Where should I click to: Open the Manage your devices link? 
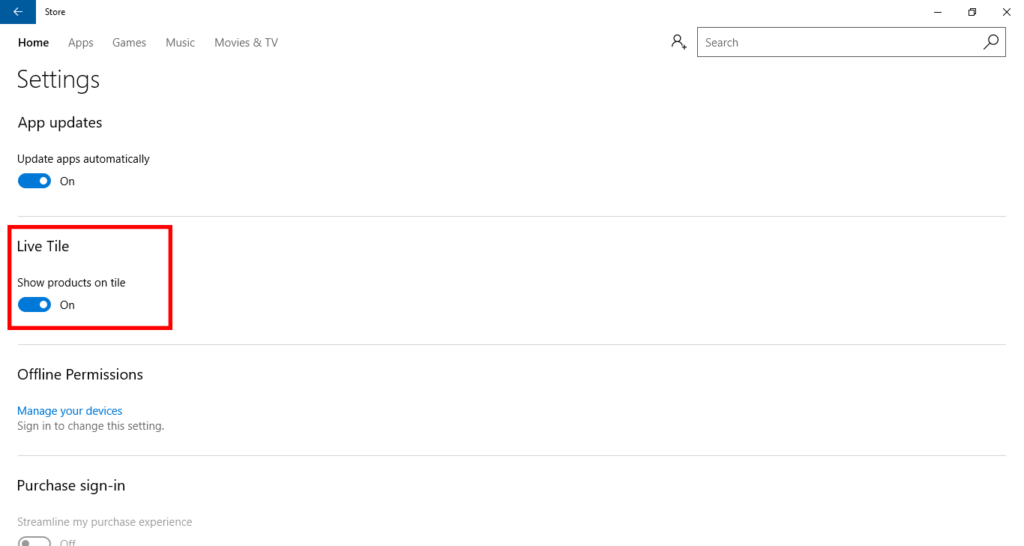click(x=70, y=411)
